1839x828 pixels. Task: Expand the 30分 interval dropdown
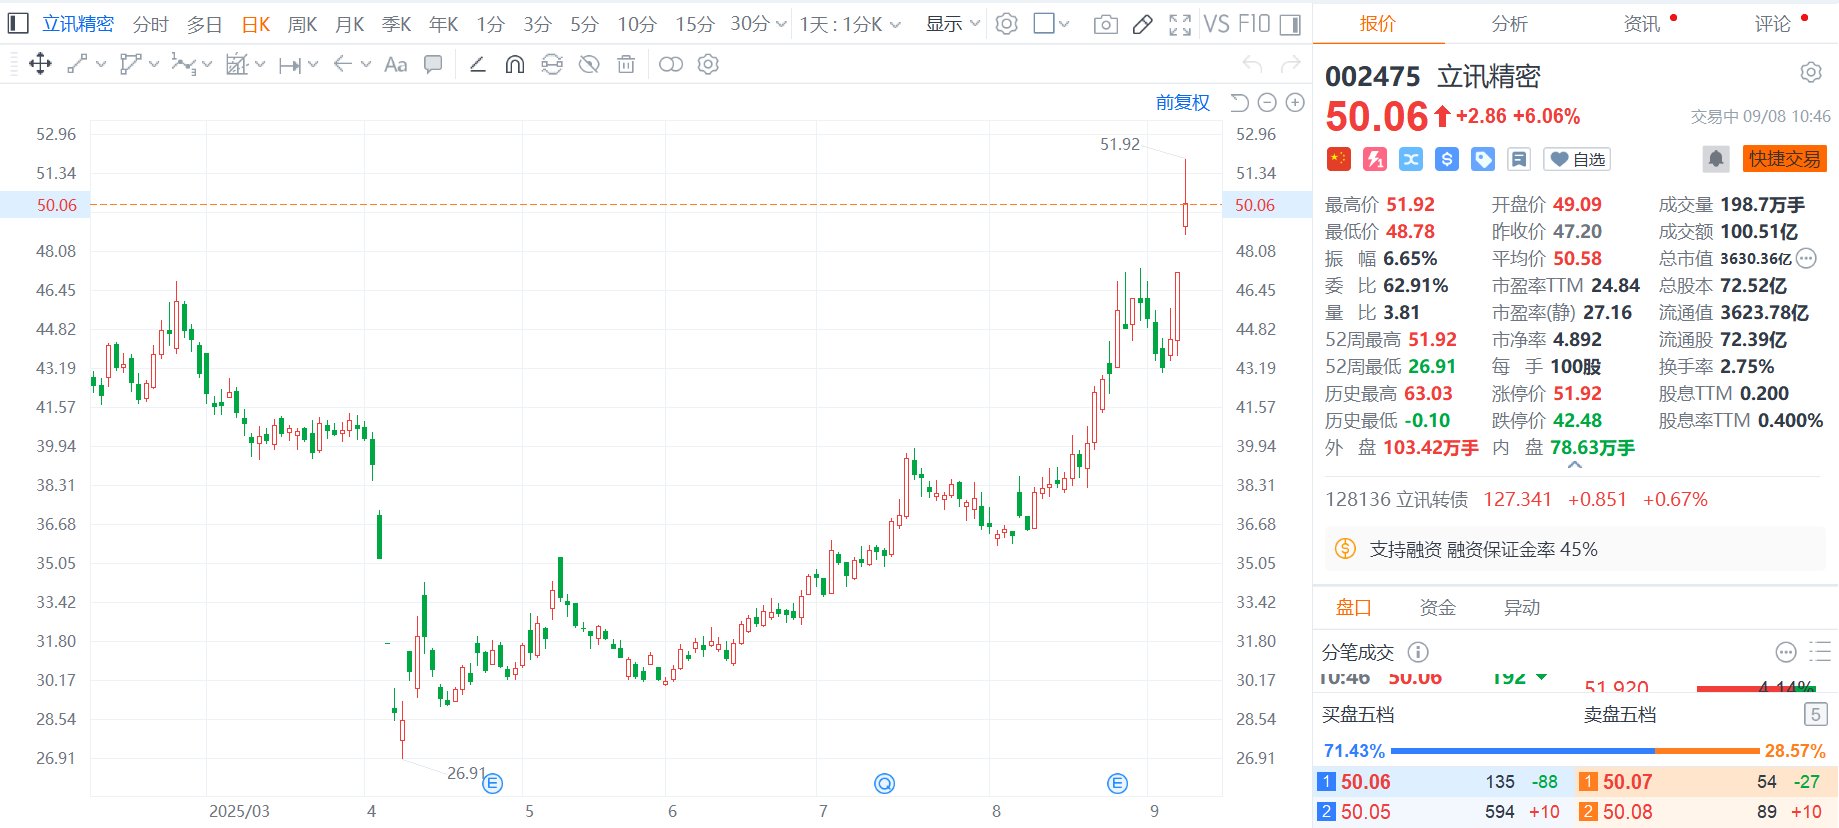(x=758, y=24)
